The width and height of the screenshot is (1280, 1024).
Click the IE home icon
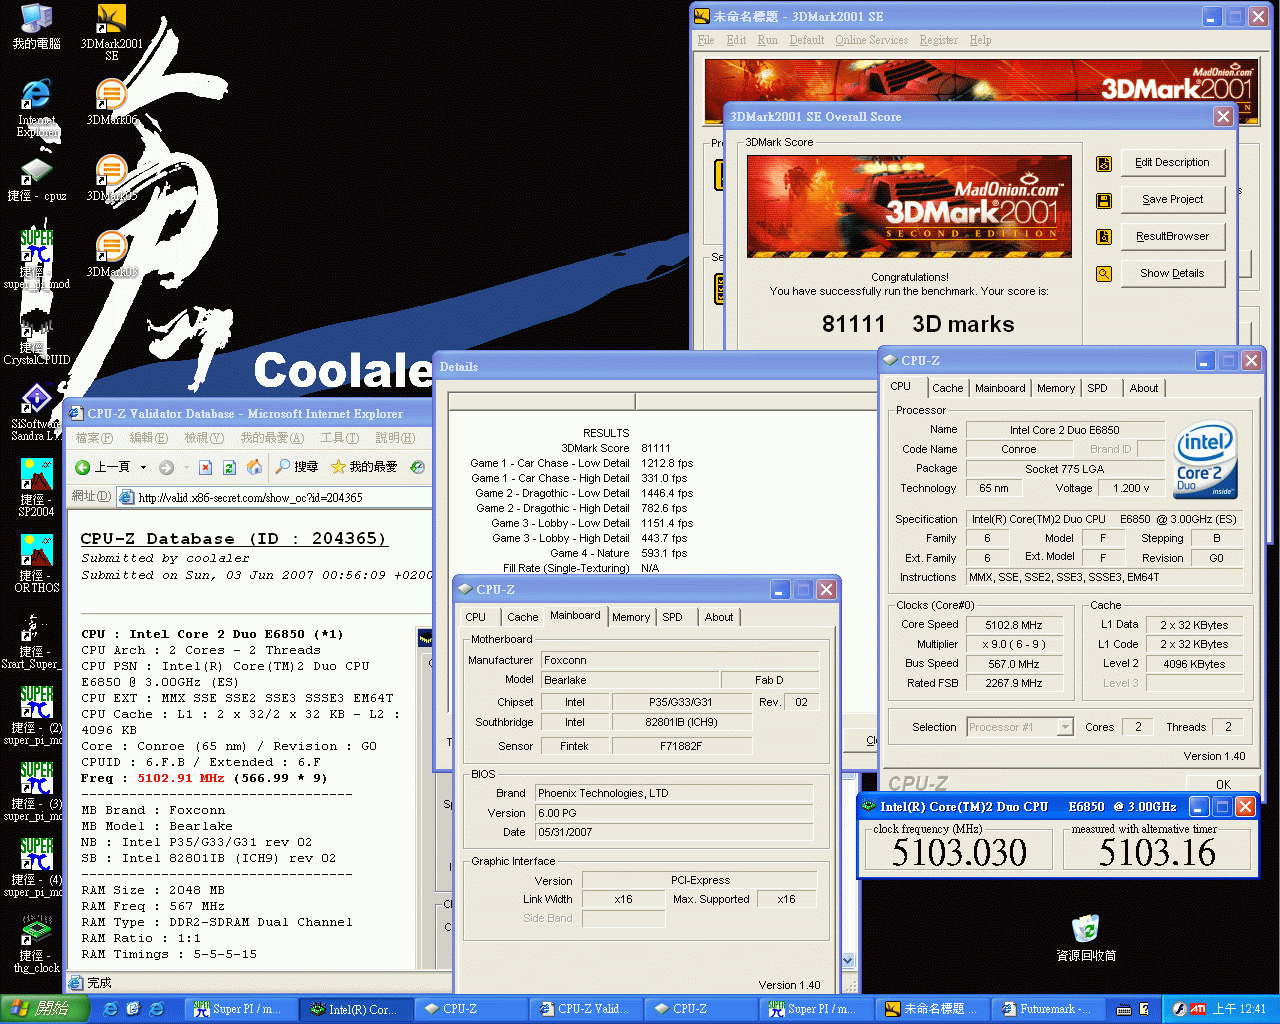(254, 467)
